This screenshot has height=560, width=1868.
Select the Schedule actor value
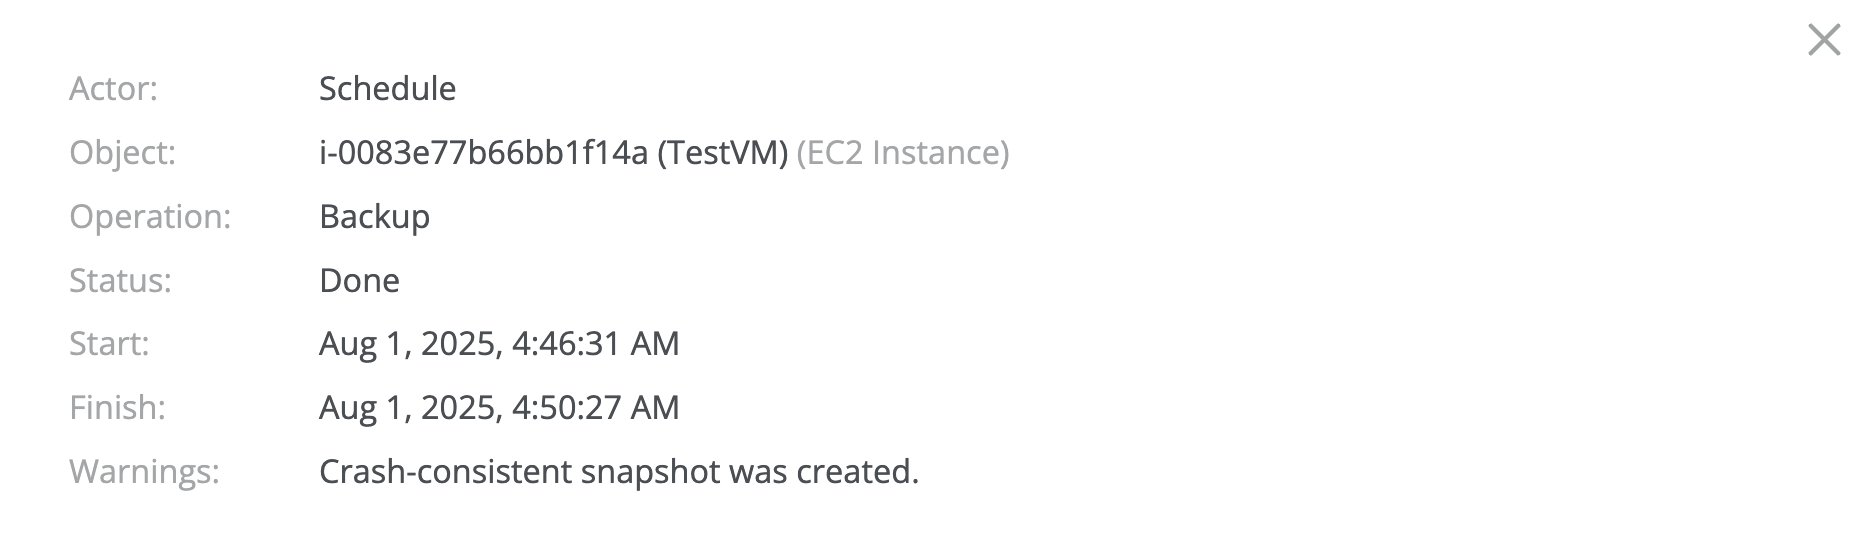tap(387, 89)
